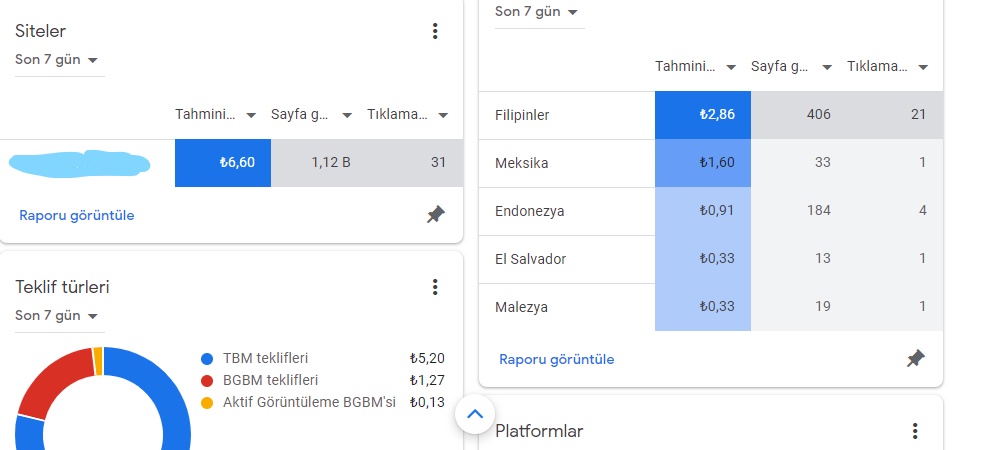Viewport: 986px width, 450px height.
Task: Click the ₺6,60 earnings cell in Siteler
Action: 222,163
